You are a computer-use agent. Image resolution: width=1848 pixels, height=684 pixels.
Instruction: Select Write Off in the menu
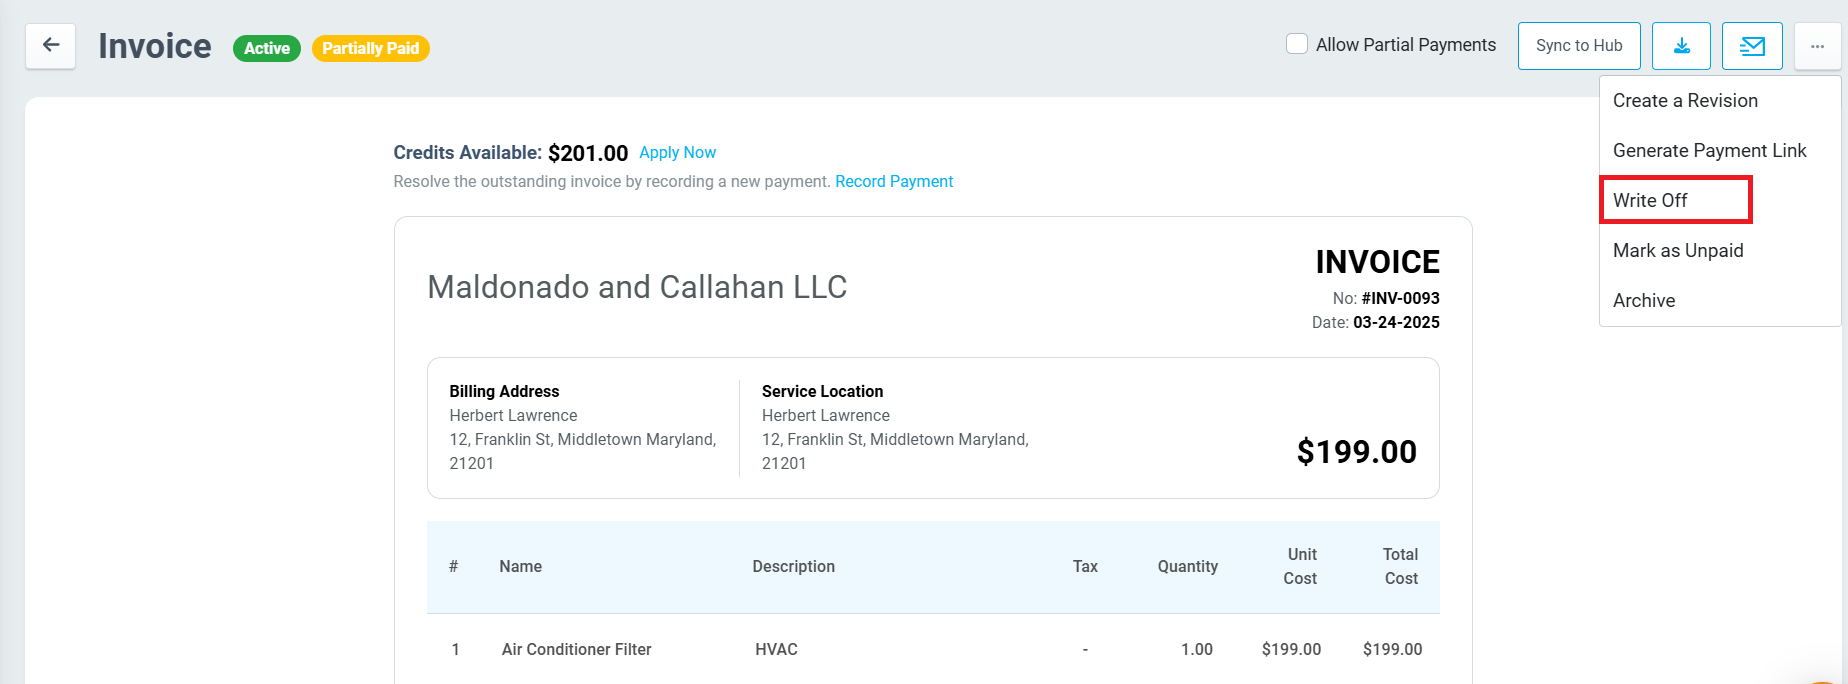pos(1650,201)
